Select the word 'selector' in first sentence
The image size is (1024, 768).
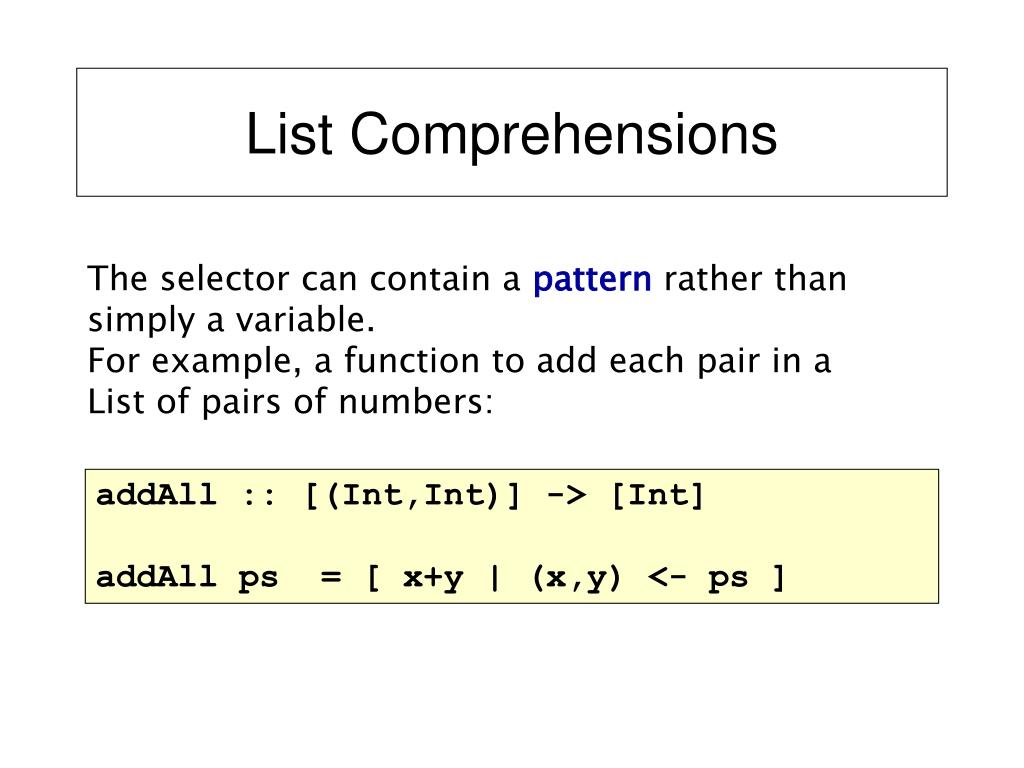click(225, 279)
